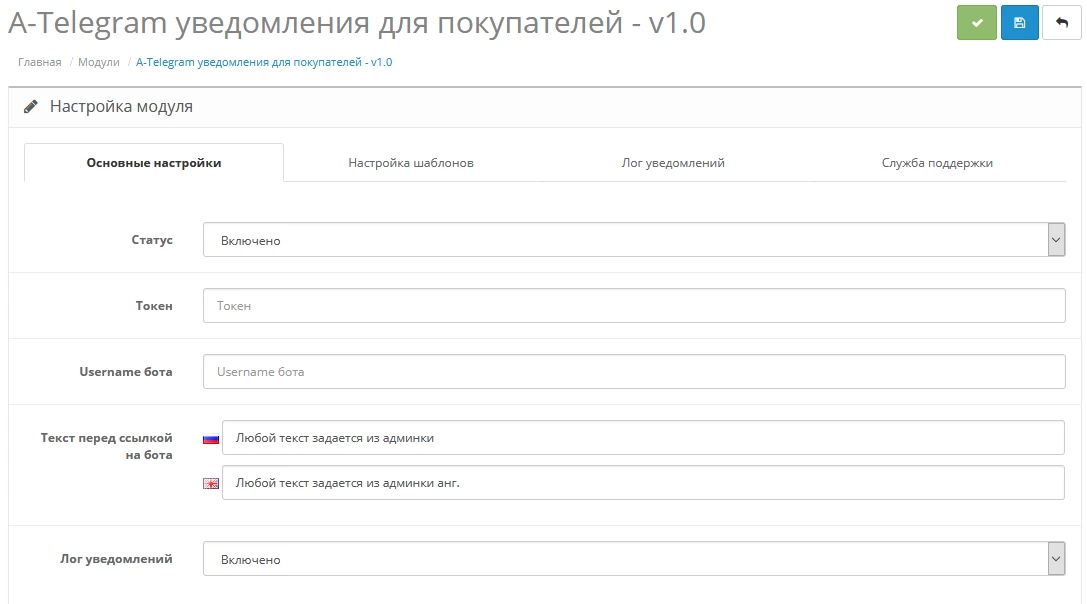Click the back arrow return button
The width and height of the screenshot is (1087, 604).
(1061, 23)
